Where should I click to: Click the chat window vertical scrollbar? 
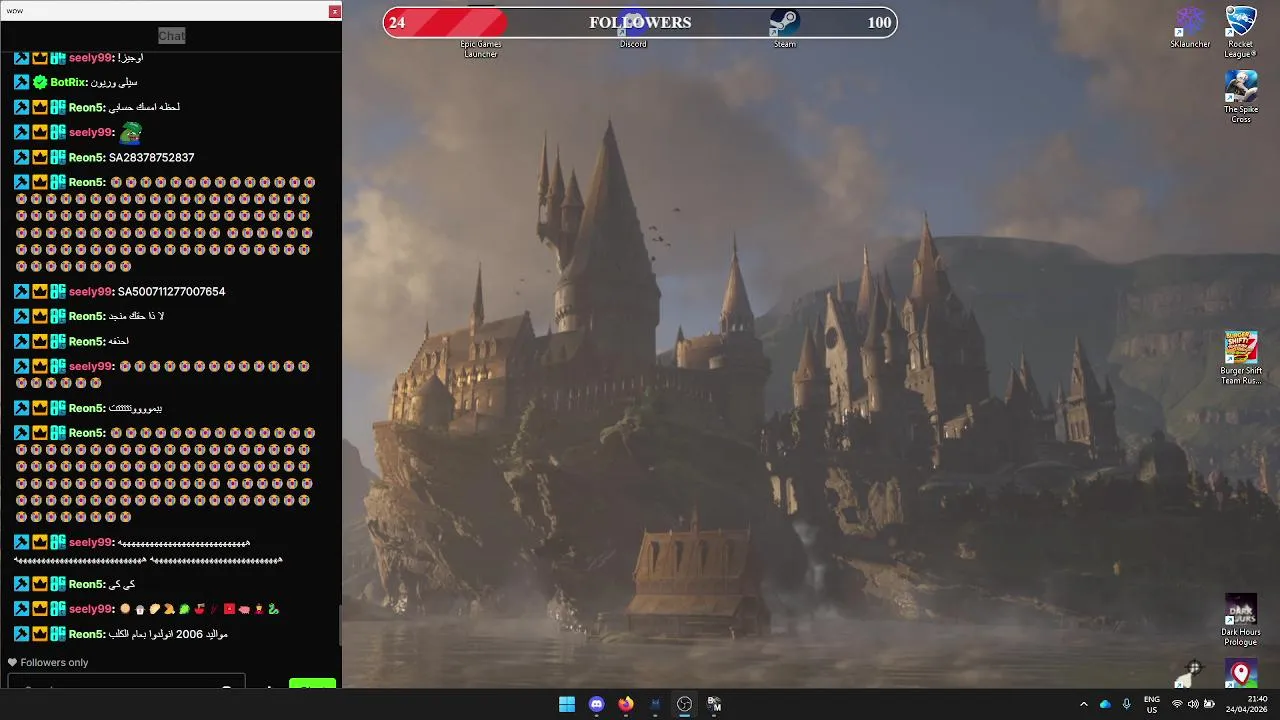pyautogui.click(x=340, y=626)
